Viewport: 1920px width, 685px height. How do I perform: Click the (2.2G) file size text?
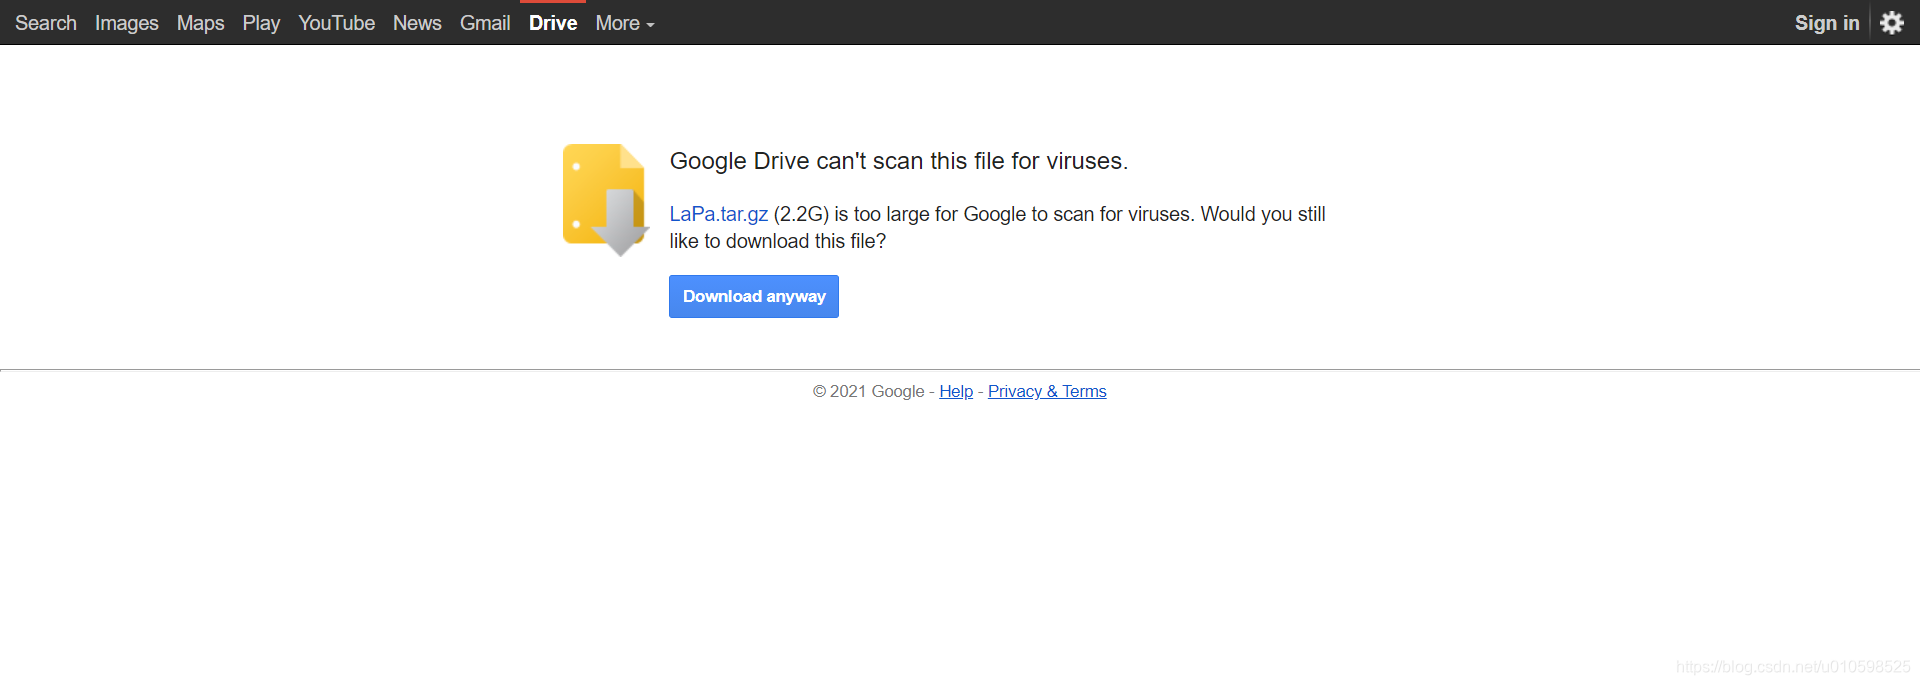(801, 214)
